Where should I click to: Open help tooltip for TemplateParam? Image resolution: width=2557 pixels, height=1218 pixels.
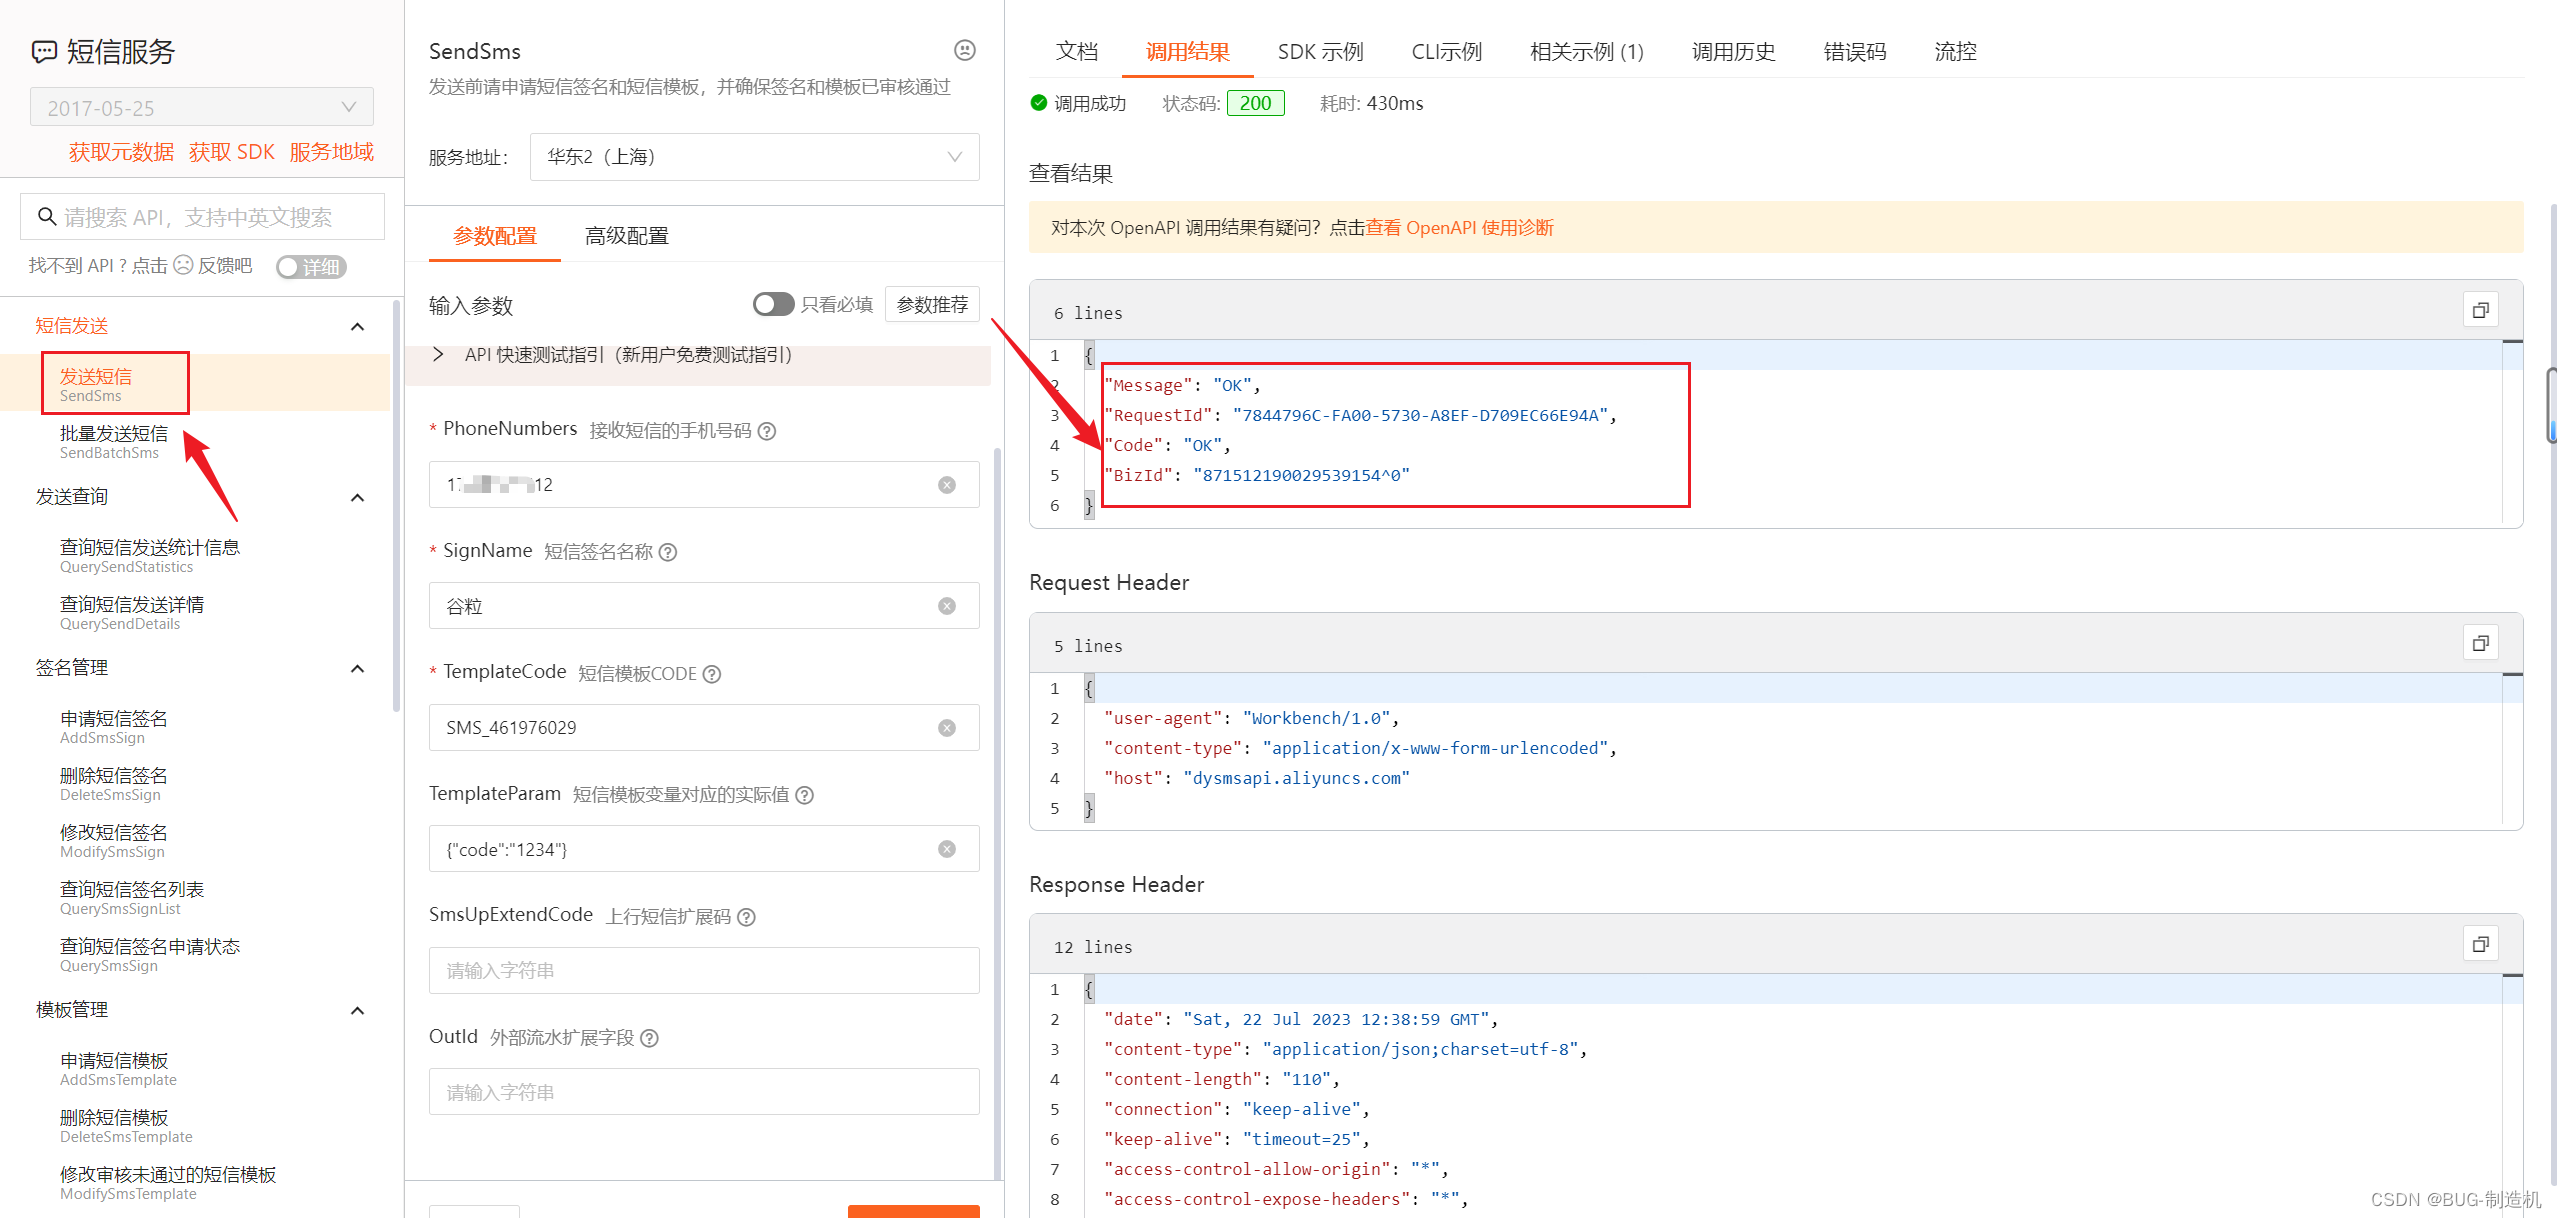[x=804, y=795]
